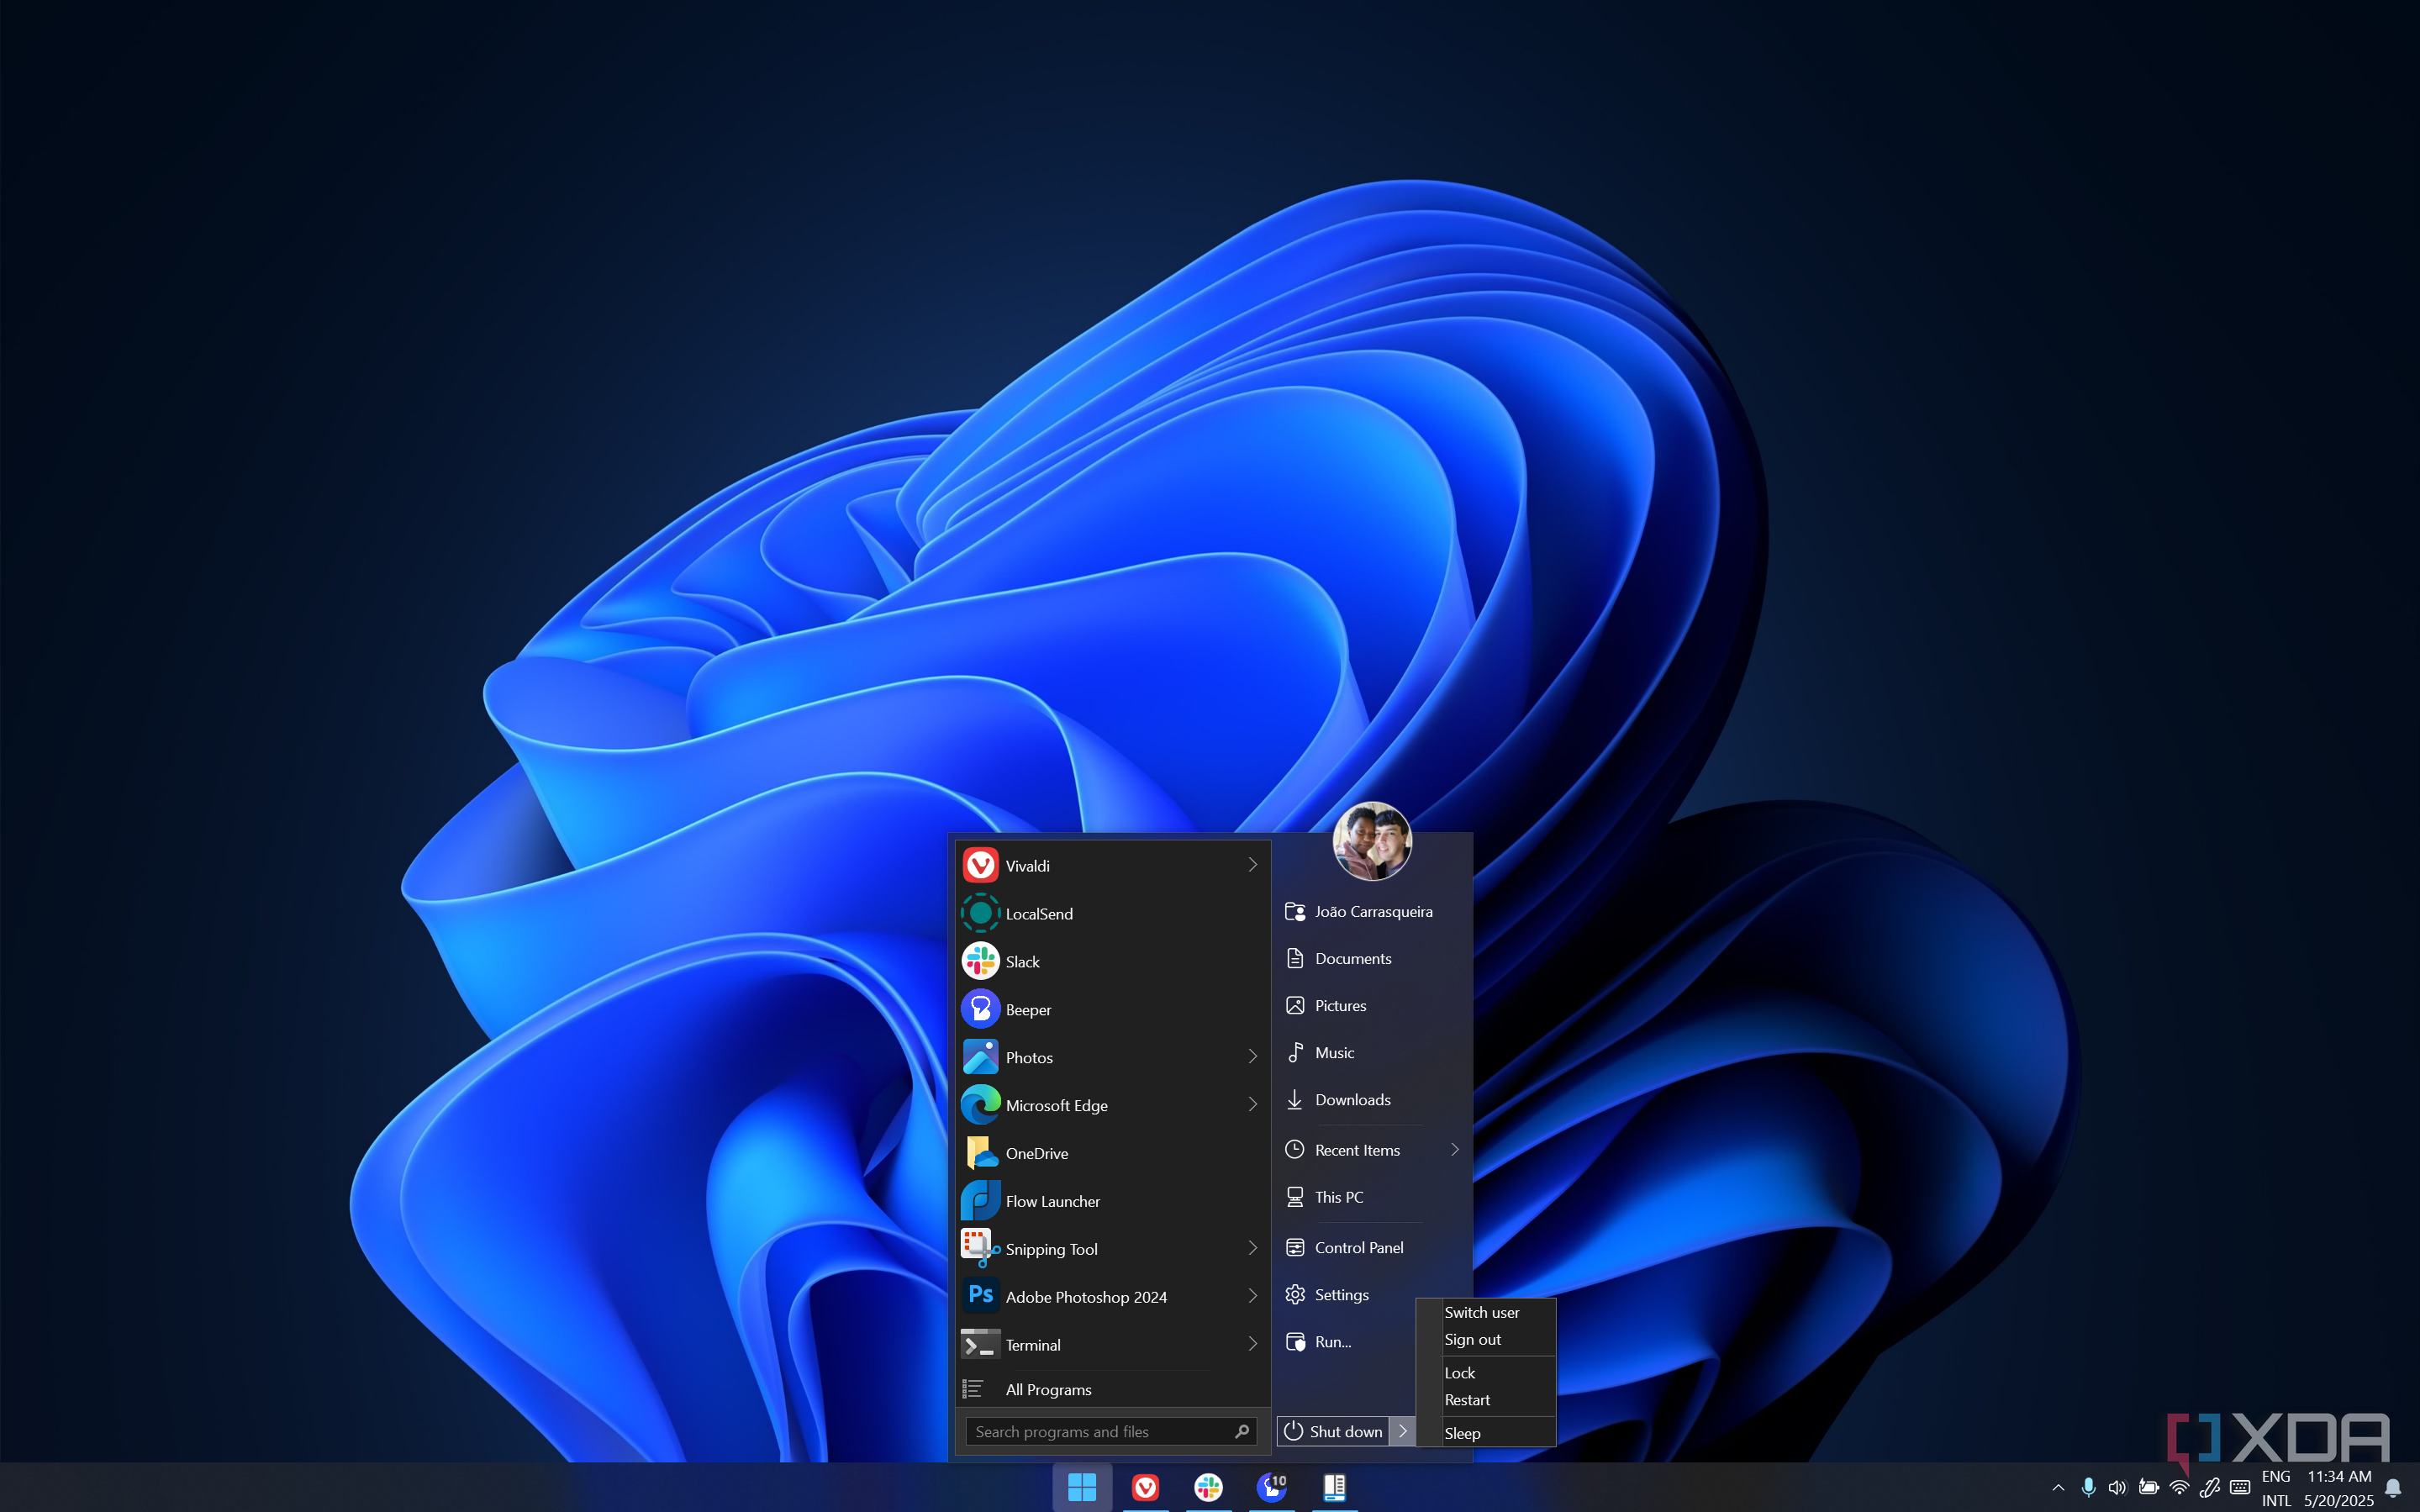Screen dimensions: 2420x1512
Task: Click the Shut down button
Action: tap(1334, 1431)
